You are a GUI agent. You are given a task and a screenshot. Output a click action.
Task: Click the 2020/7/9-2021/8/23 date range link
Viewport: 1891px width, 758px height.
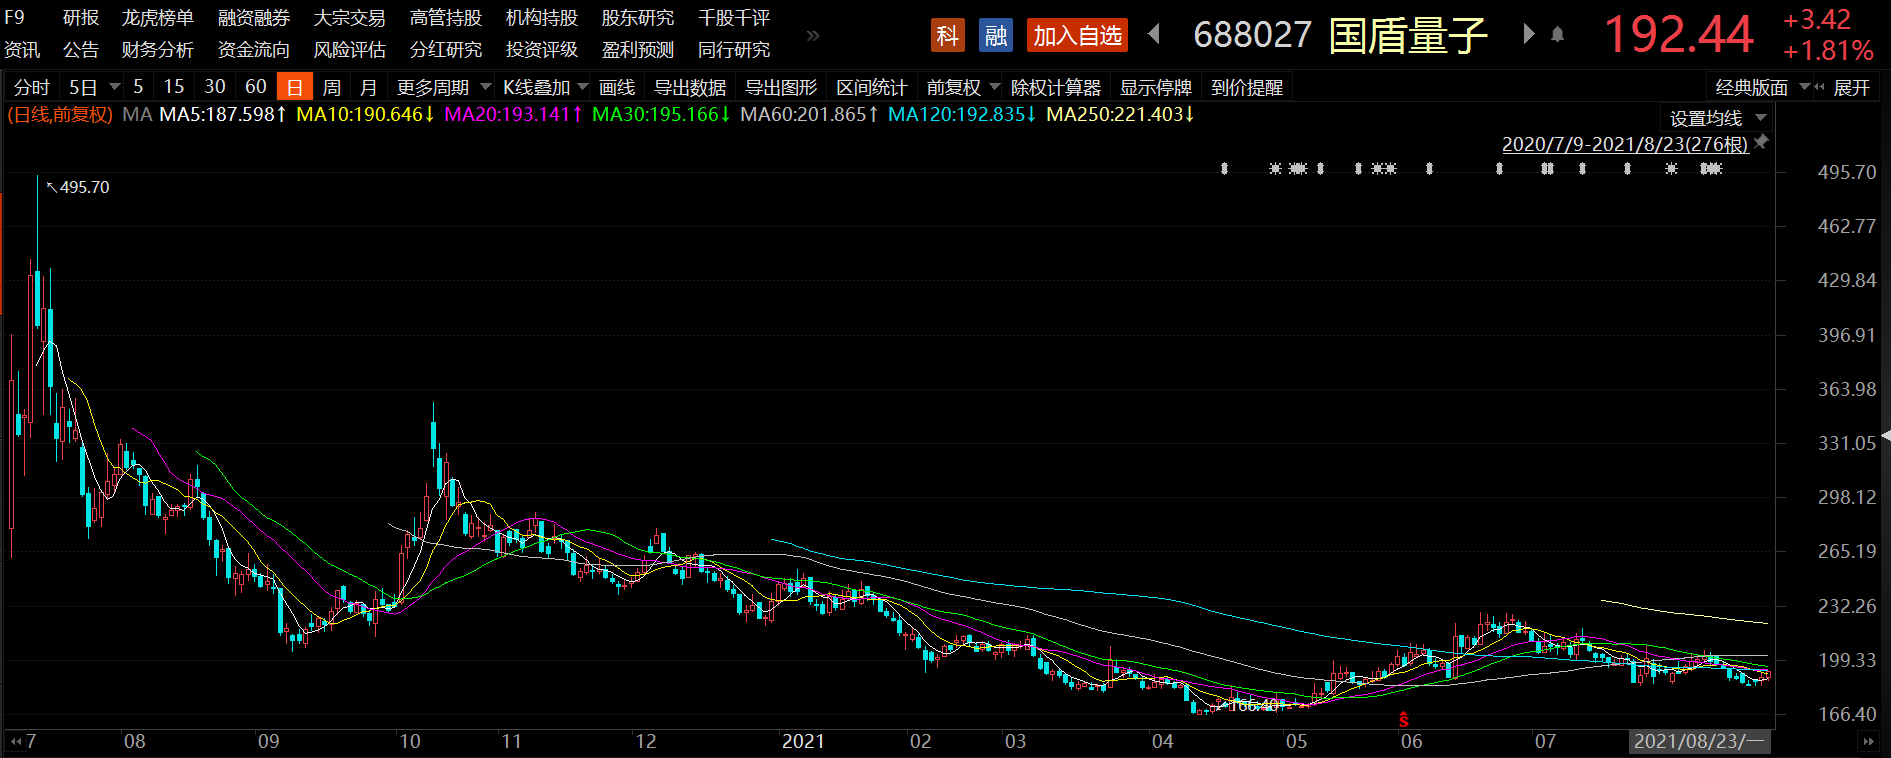(1625, 144)
